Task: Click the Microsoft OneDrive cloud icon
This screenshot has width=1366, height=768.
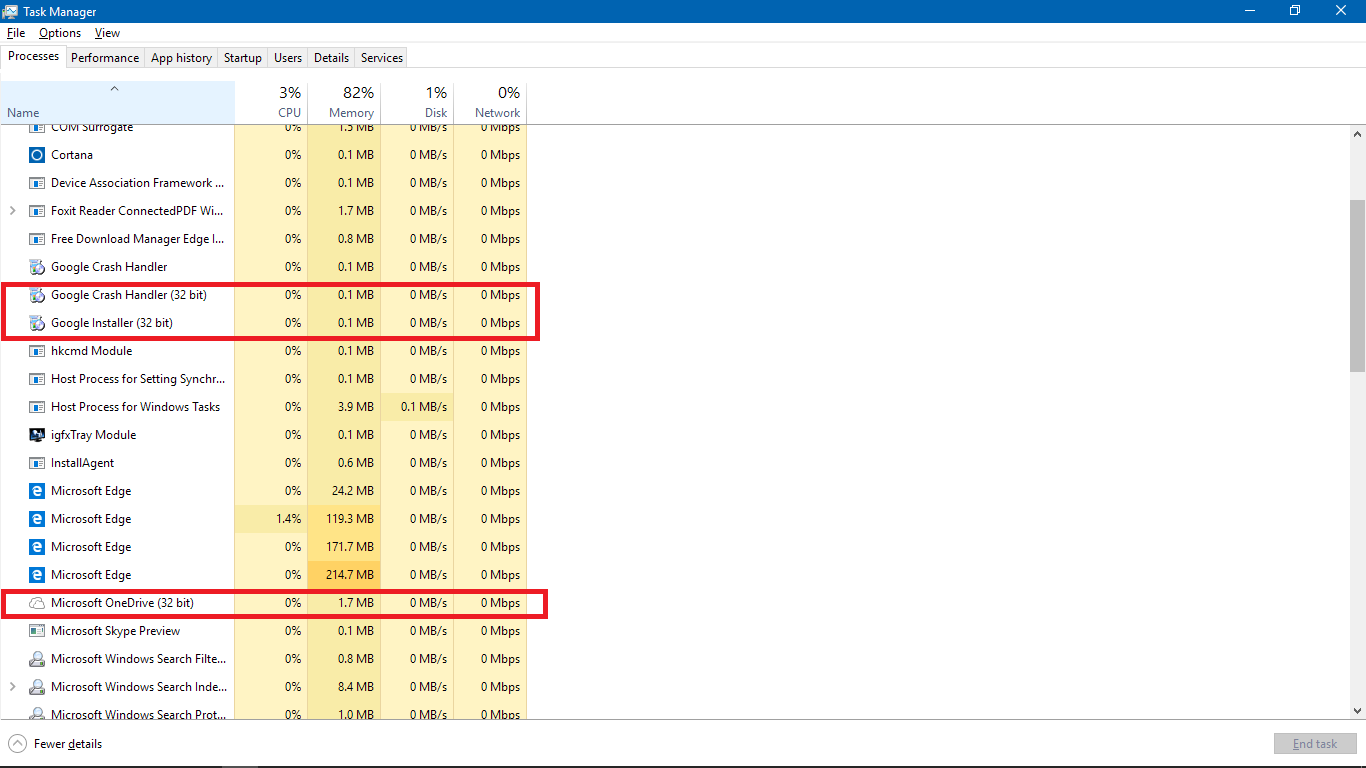Action: [x=37, y=603]
